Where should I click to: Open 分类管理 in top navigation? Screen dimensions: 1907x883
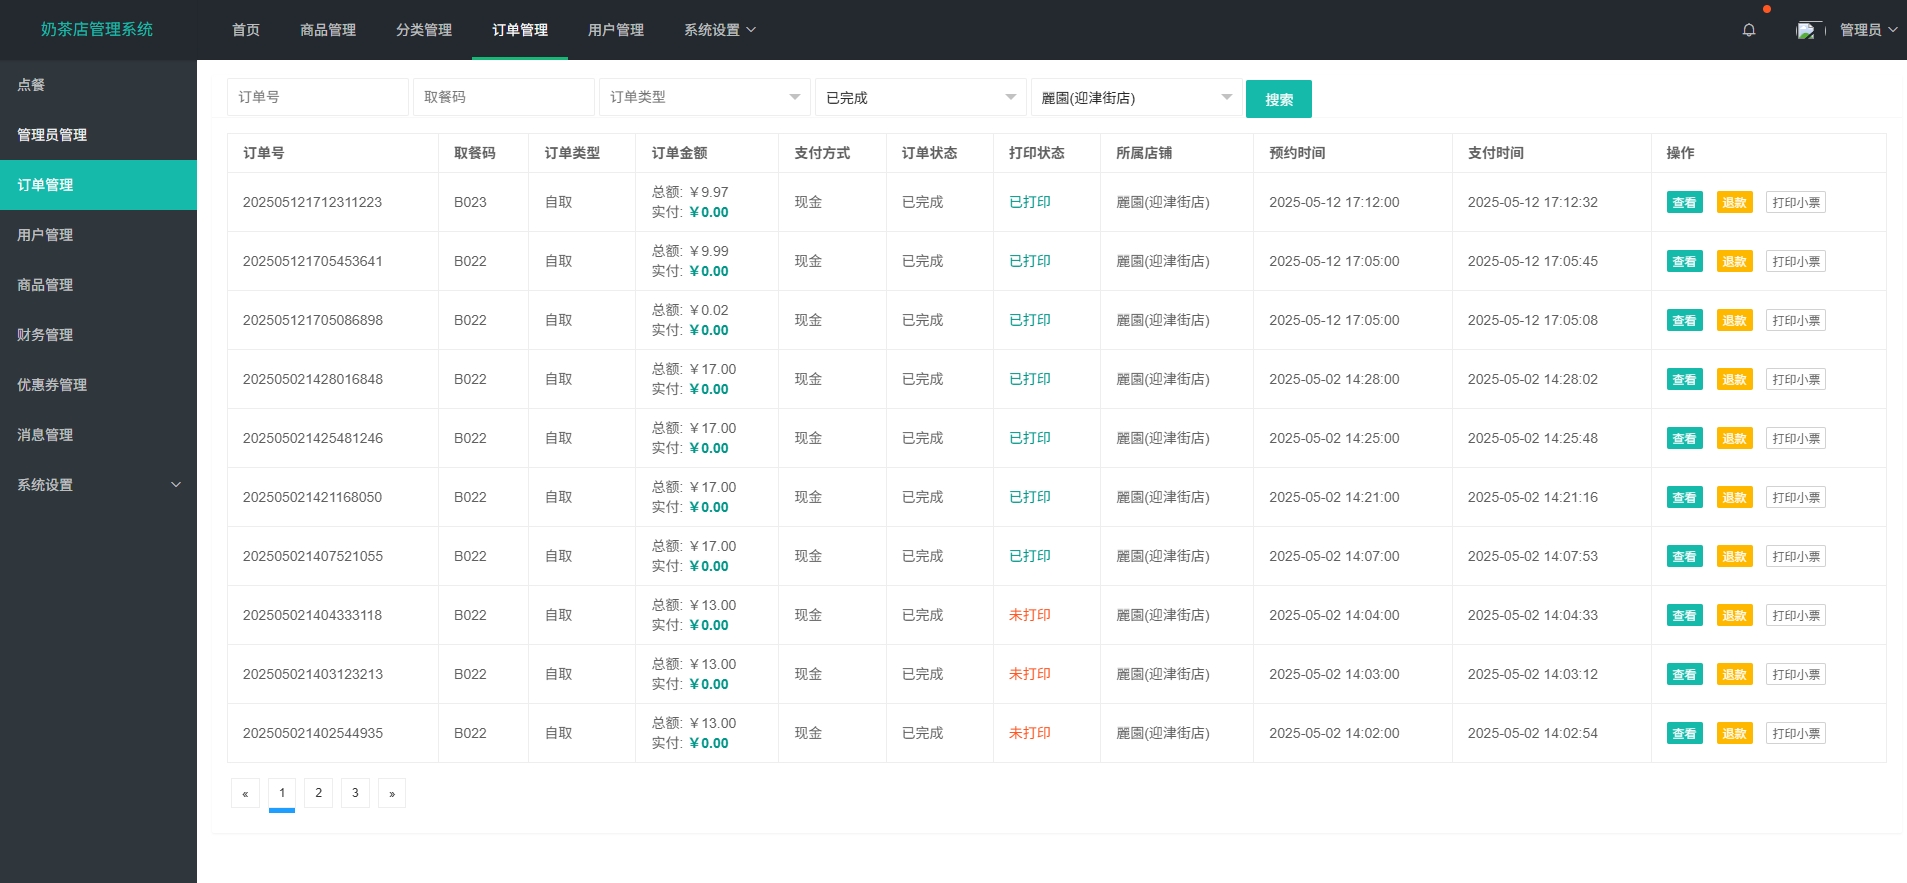click(x=424, y=30)
